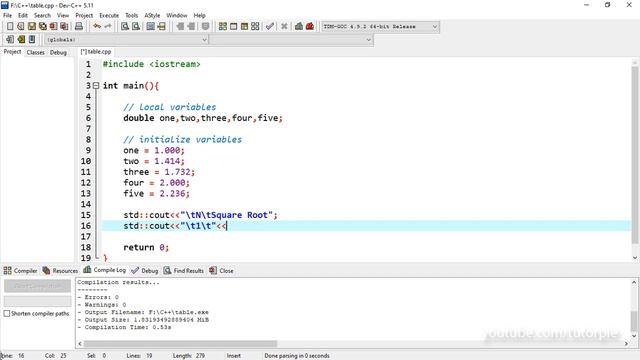Switch to the Project sidebar tab

coord(12,52)
